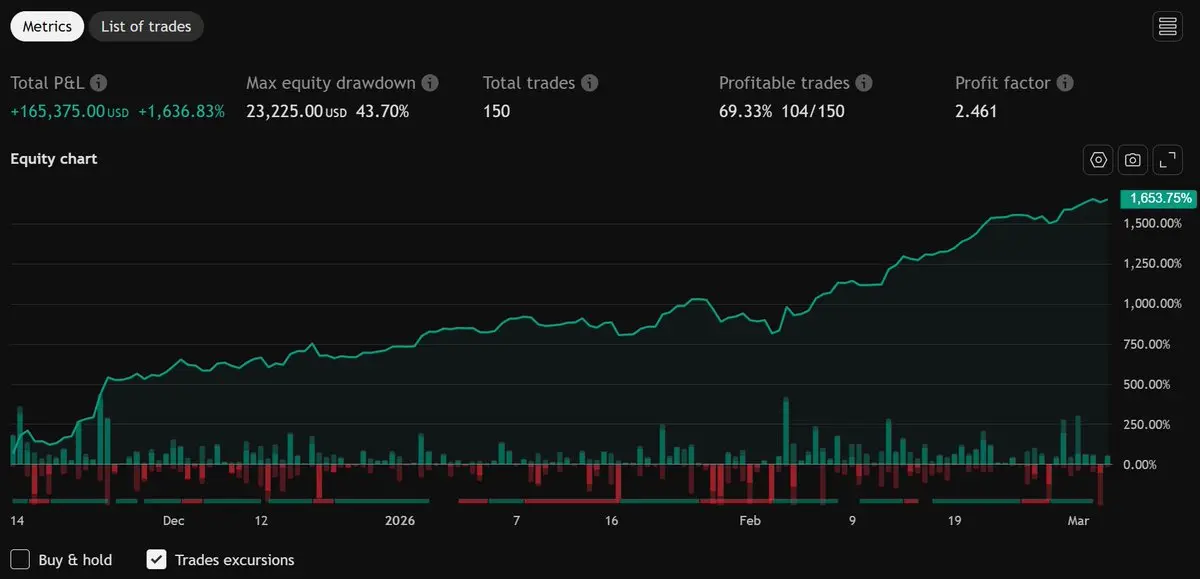Click the Total P&L value +165,375.00 USD

click(x=69, y=111)
